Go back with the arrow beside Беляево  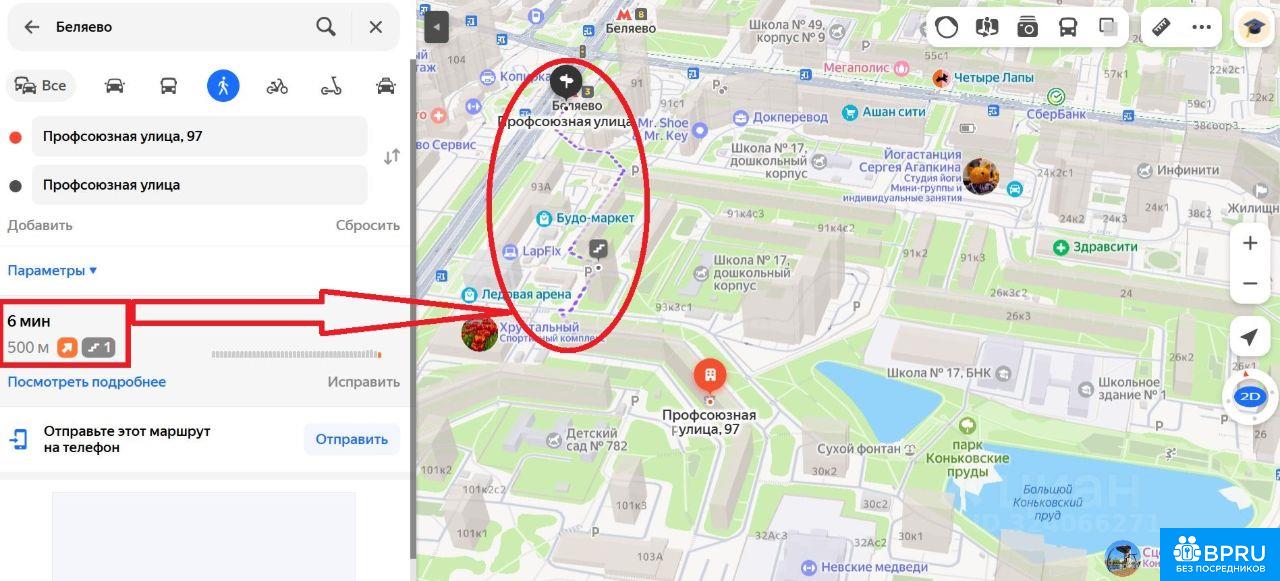tap(32, 27)
